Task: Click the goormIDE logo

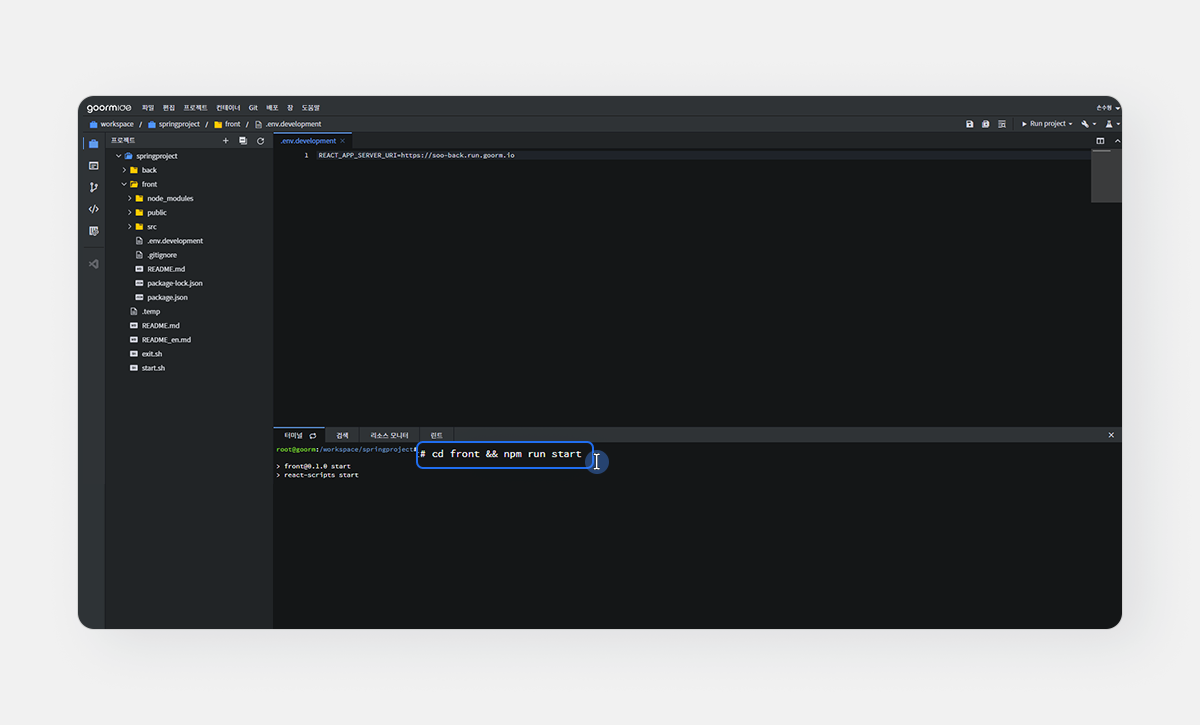Action: (109, 107)
